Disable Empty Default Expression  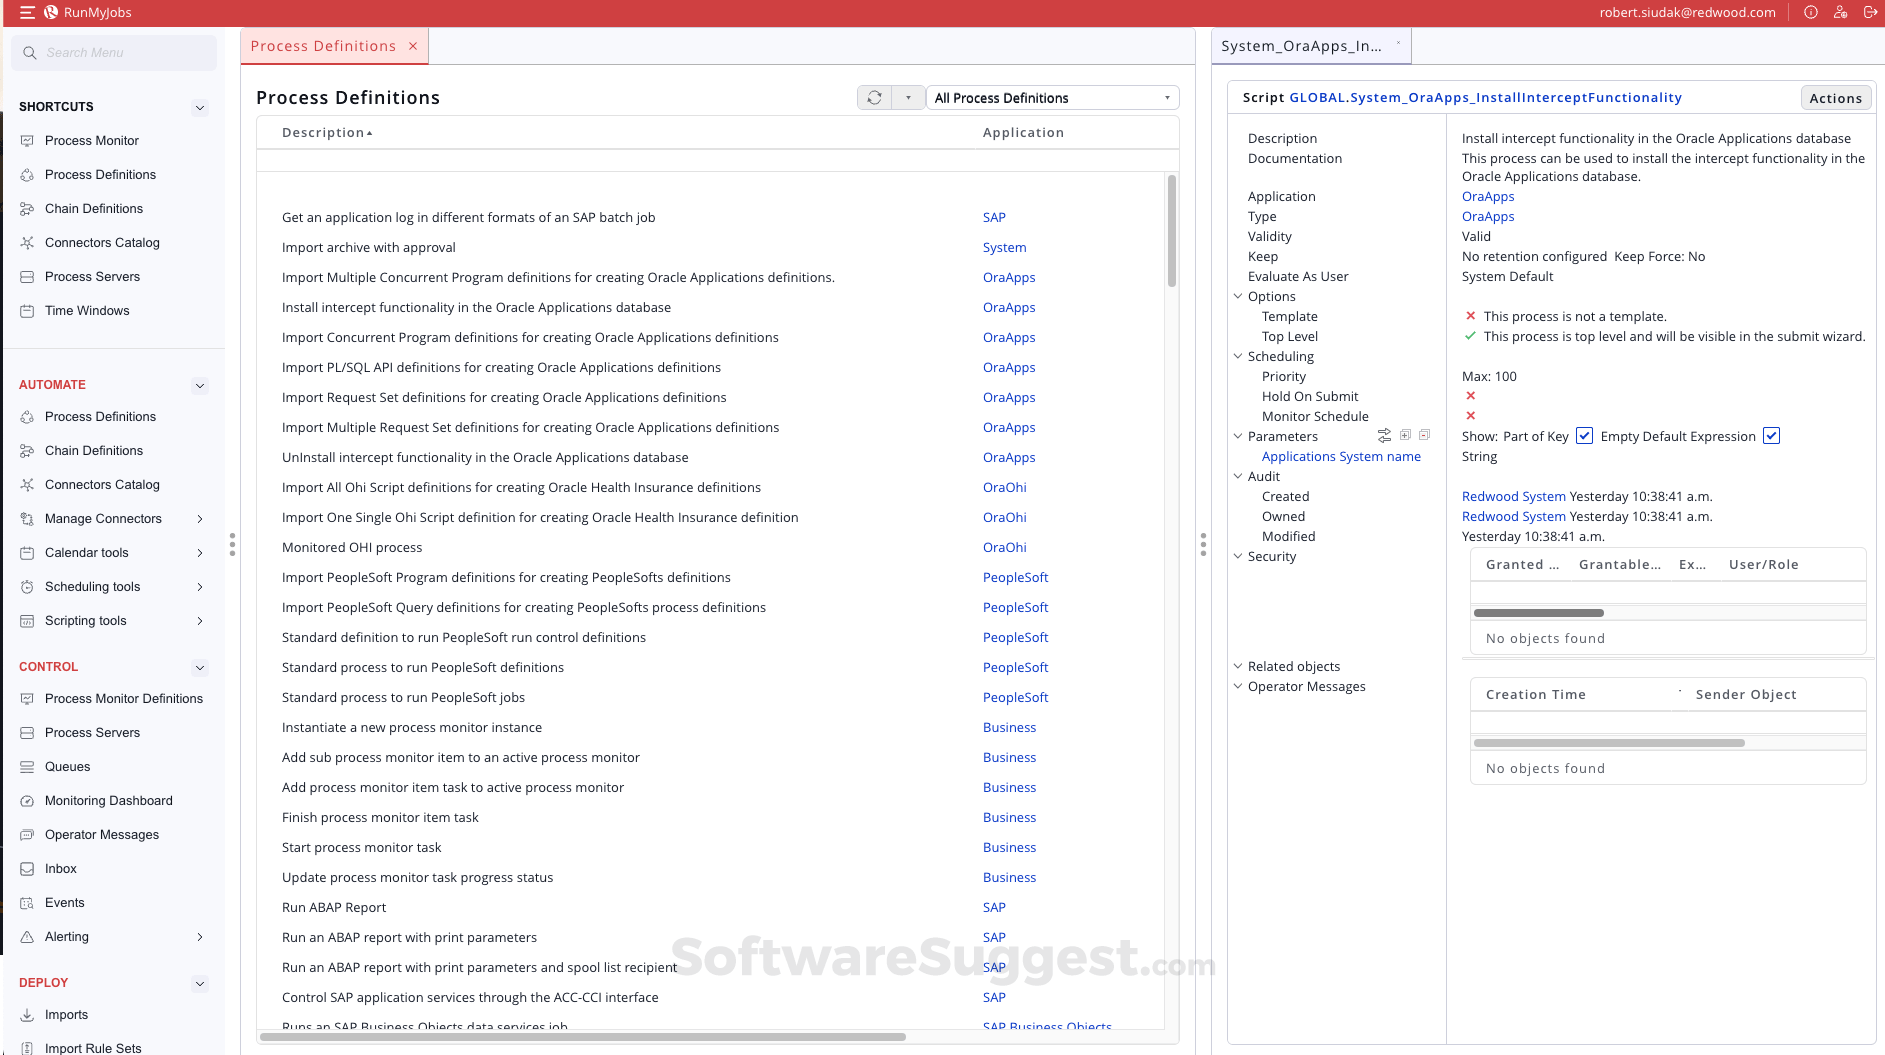tap(1771, 436)
